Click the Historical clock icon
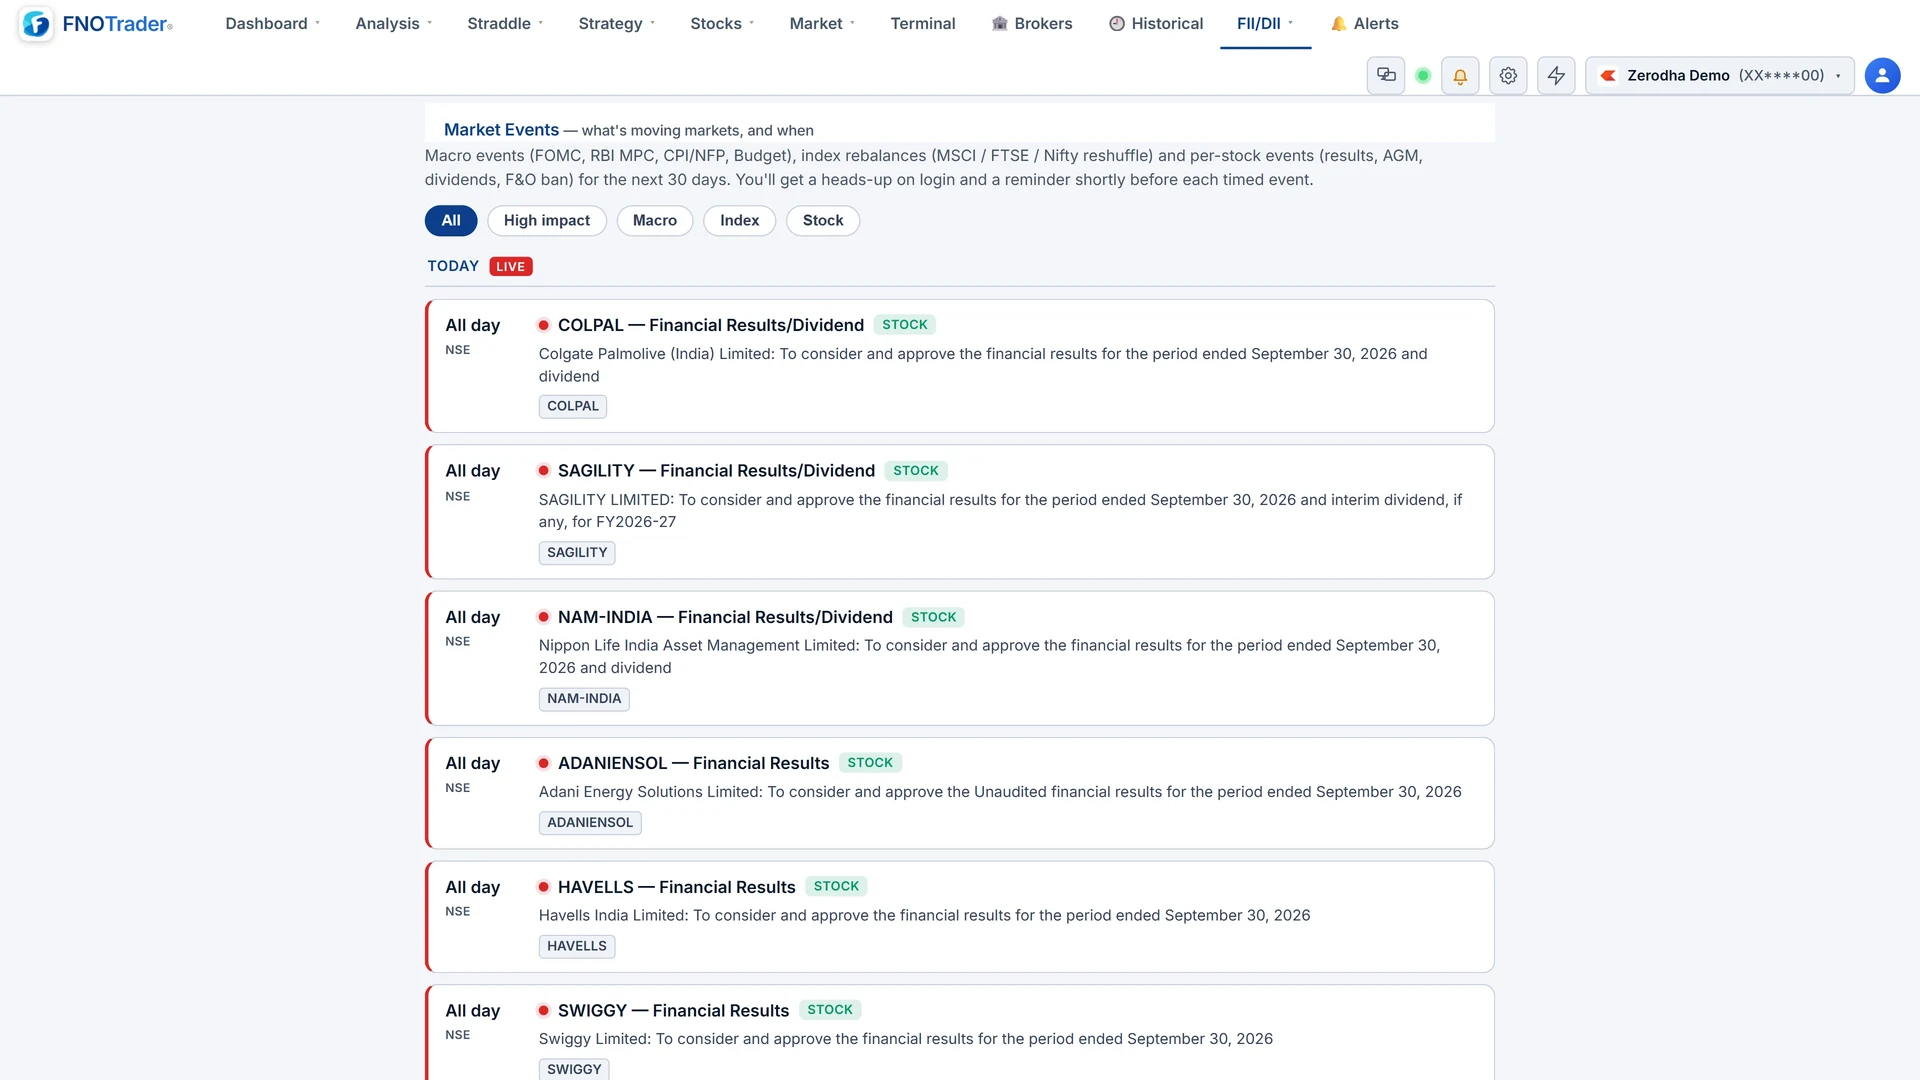 (x=1117, y=23)
